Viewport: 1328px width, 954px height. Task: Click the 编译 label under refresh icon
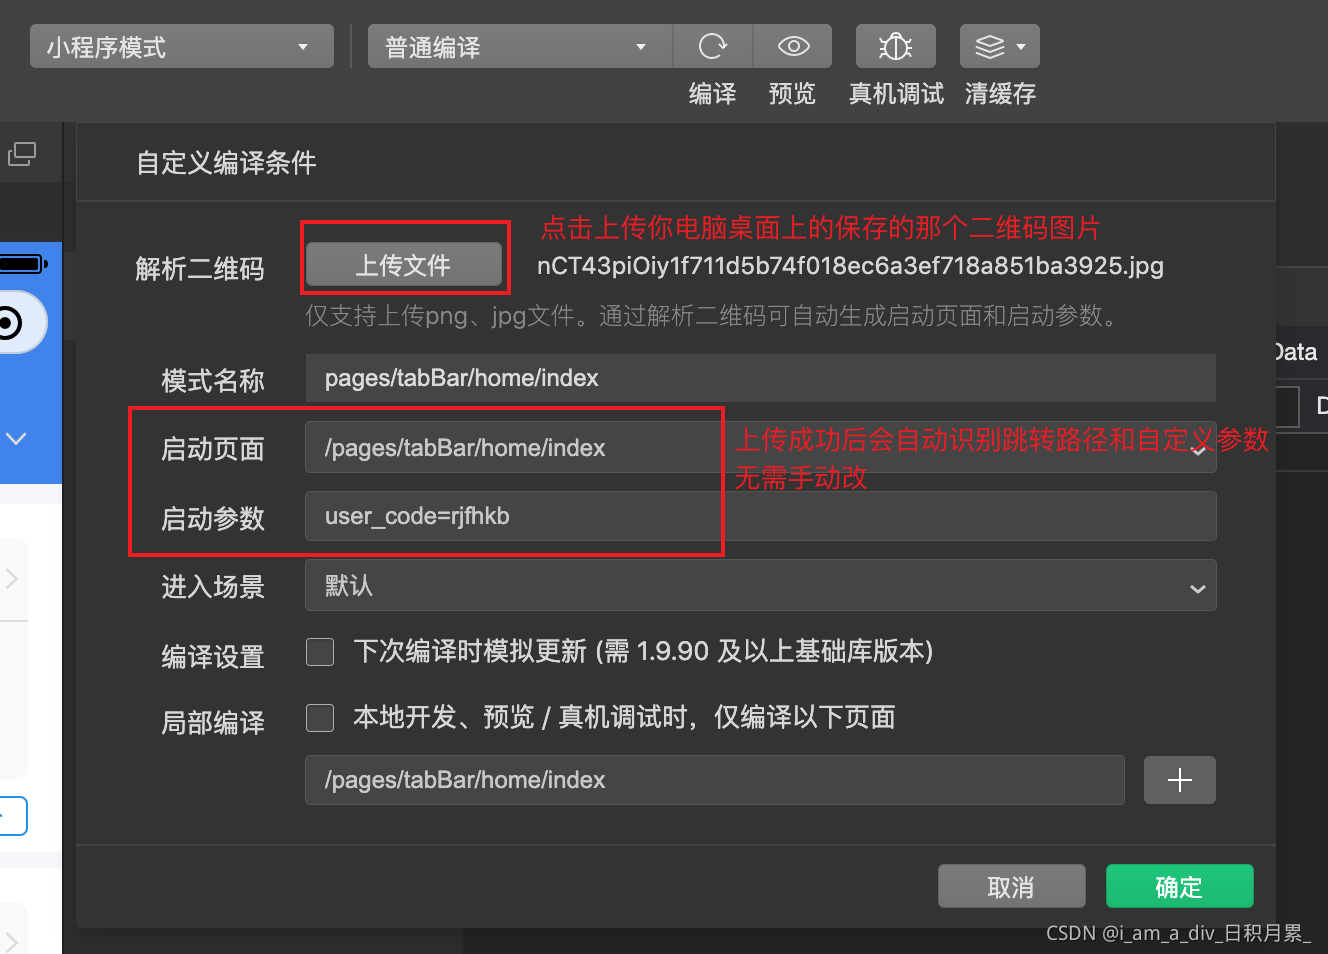pos(712,94)
